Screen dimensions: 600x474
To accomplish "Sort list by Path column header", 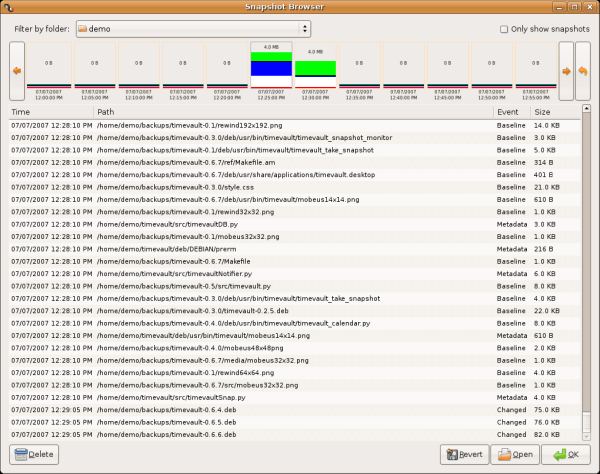I will pyautogui.click(x=290, y=112).
